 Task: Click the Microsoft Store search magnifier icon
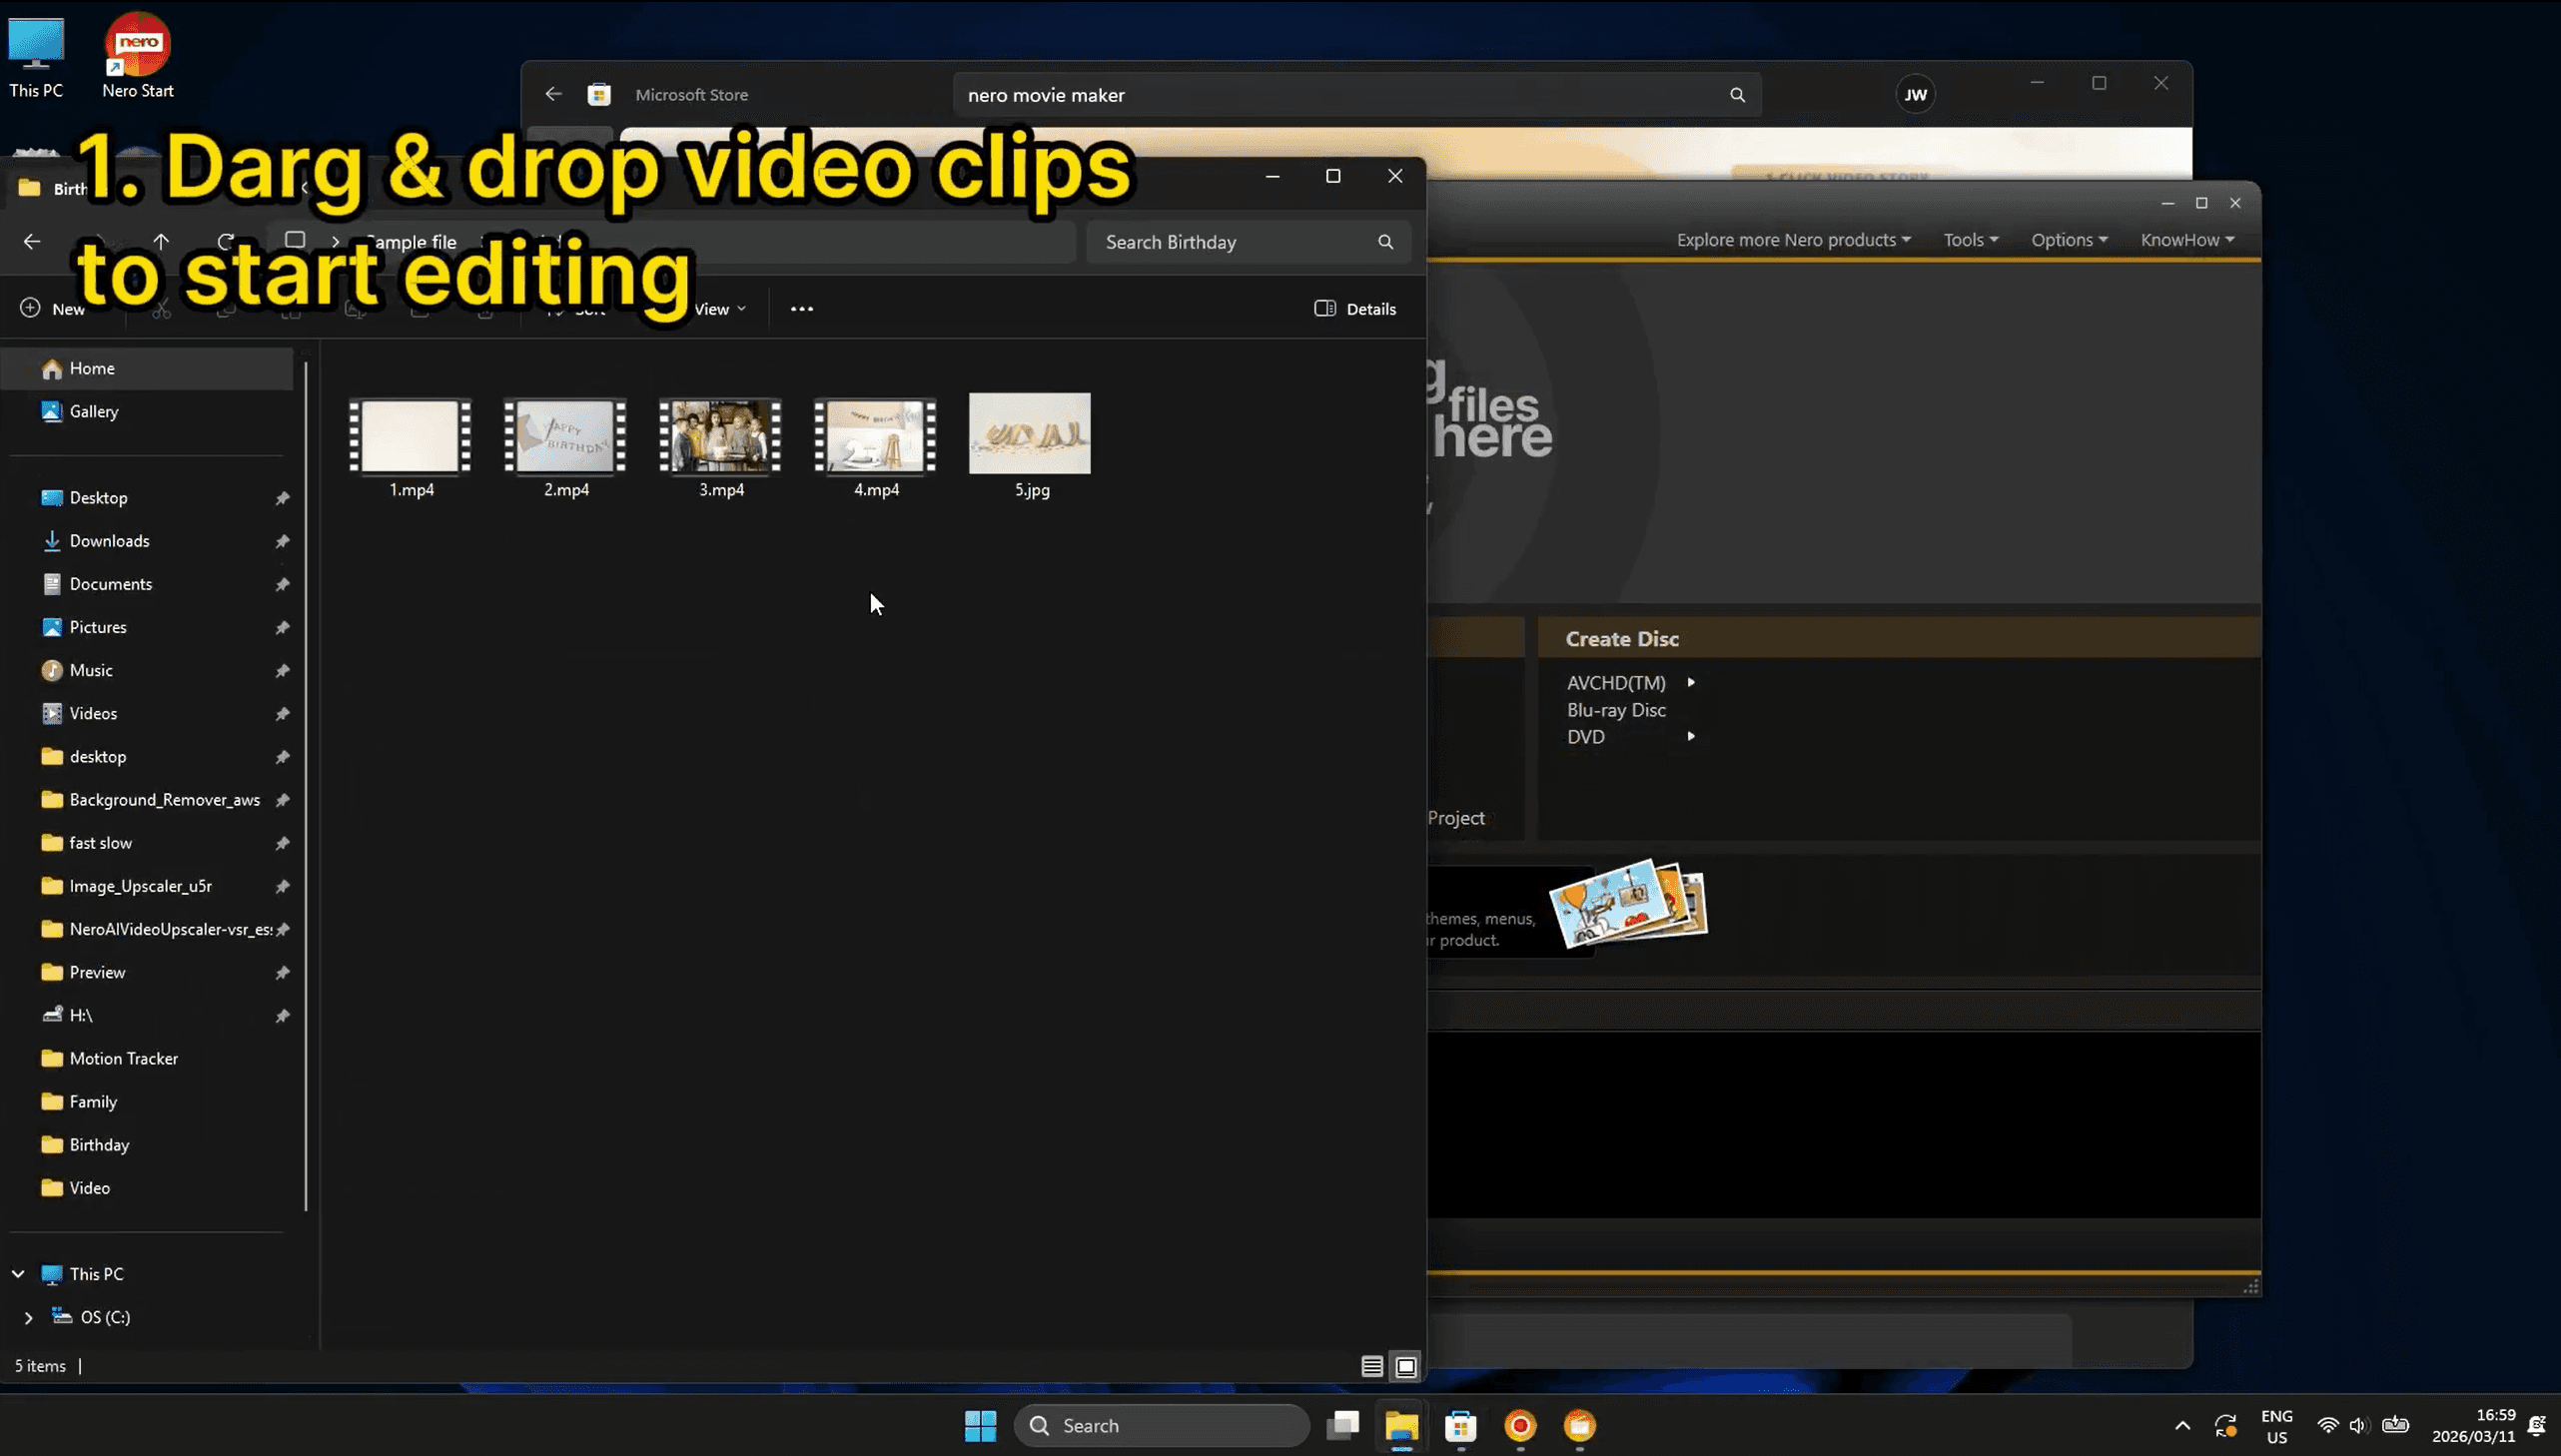click(1737, 95)
